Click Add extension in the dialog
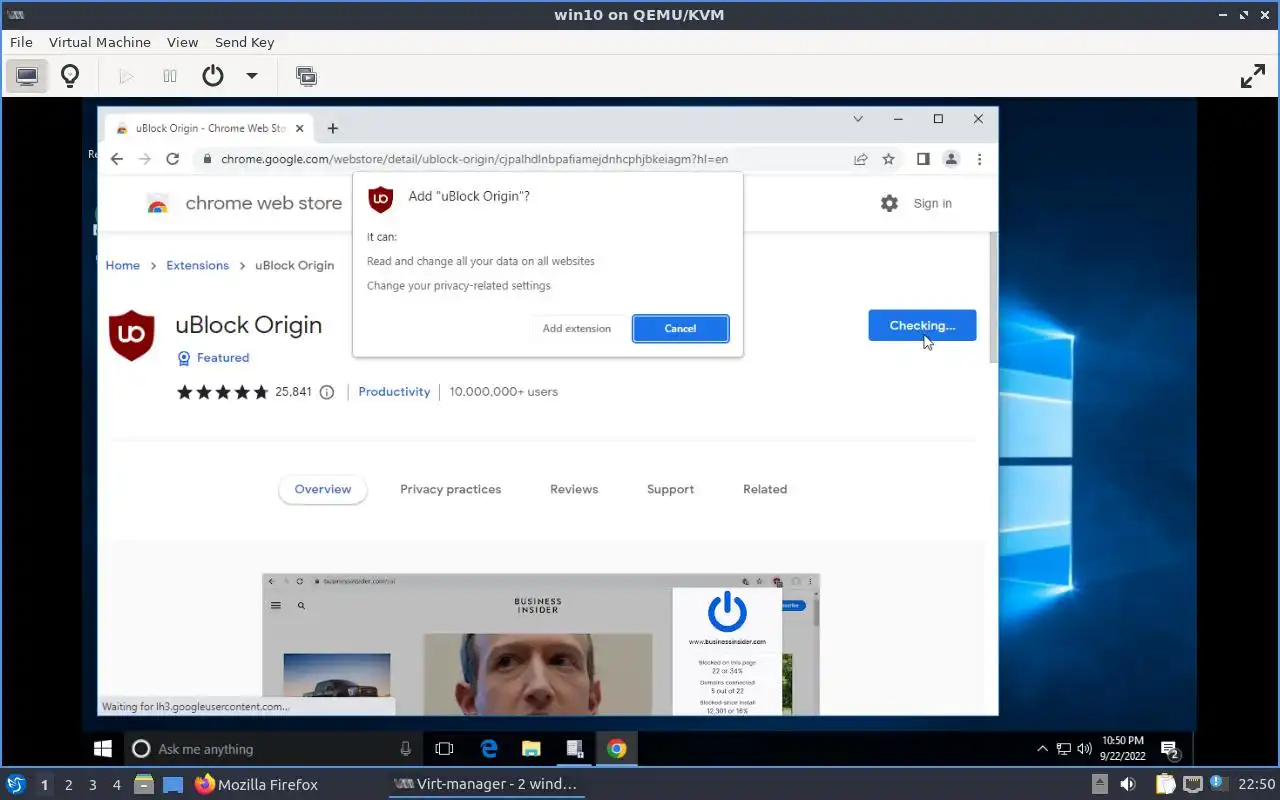The image size is (1280, 800). (577, 328)
